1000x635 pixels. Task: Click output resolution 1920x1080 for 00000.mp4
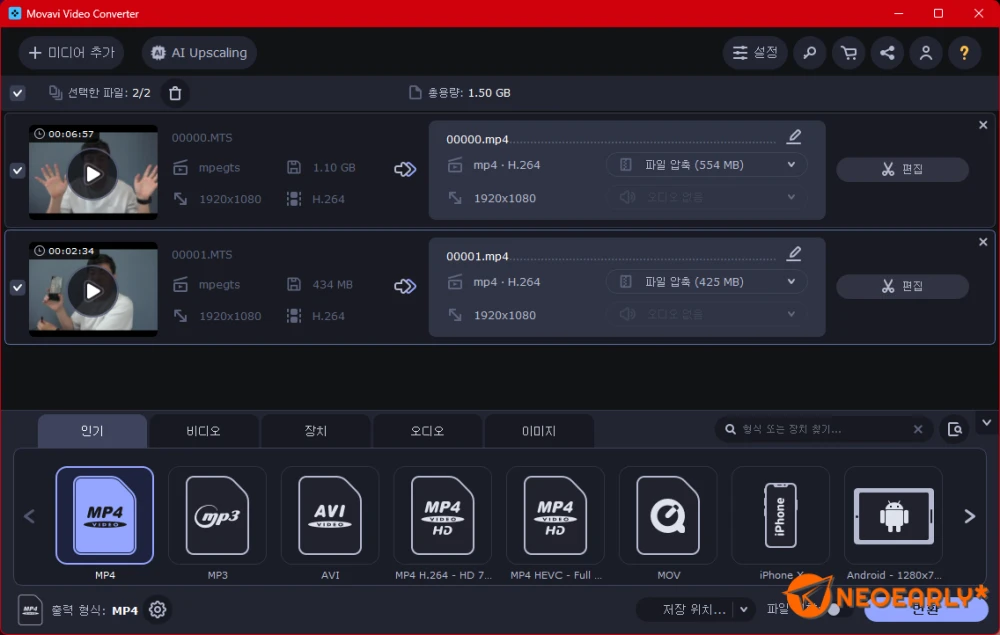504,198
